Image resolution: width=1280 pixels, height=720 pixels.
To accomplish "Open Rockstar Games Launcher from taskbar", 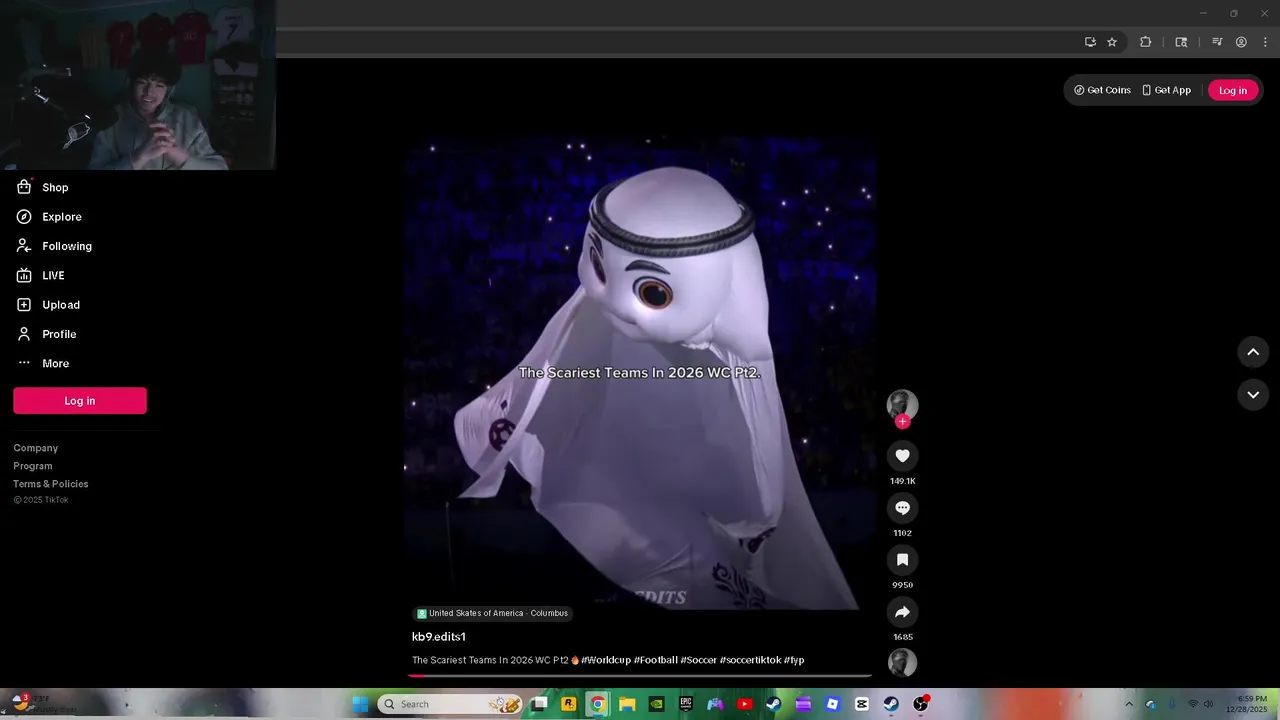I will (569, 704).
